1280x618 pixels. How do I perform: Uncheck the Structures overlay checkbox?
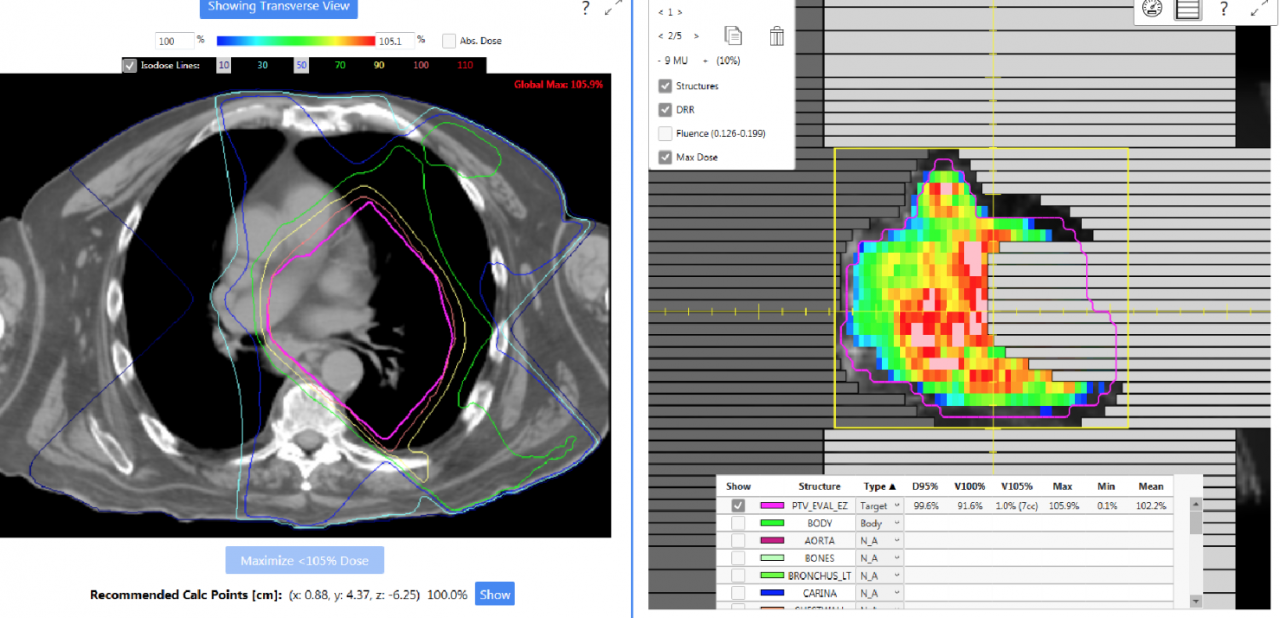665,86
